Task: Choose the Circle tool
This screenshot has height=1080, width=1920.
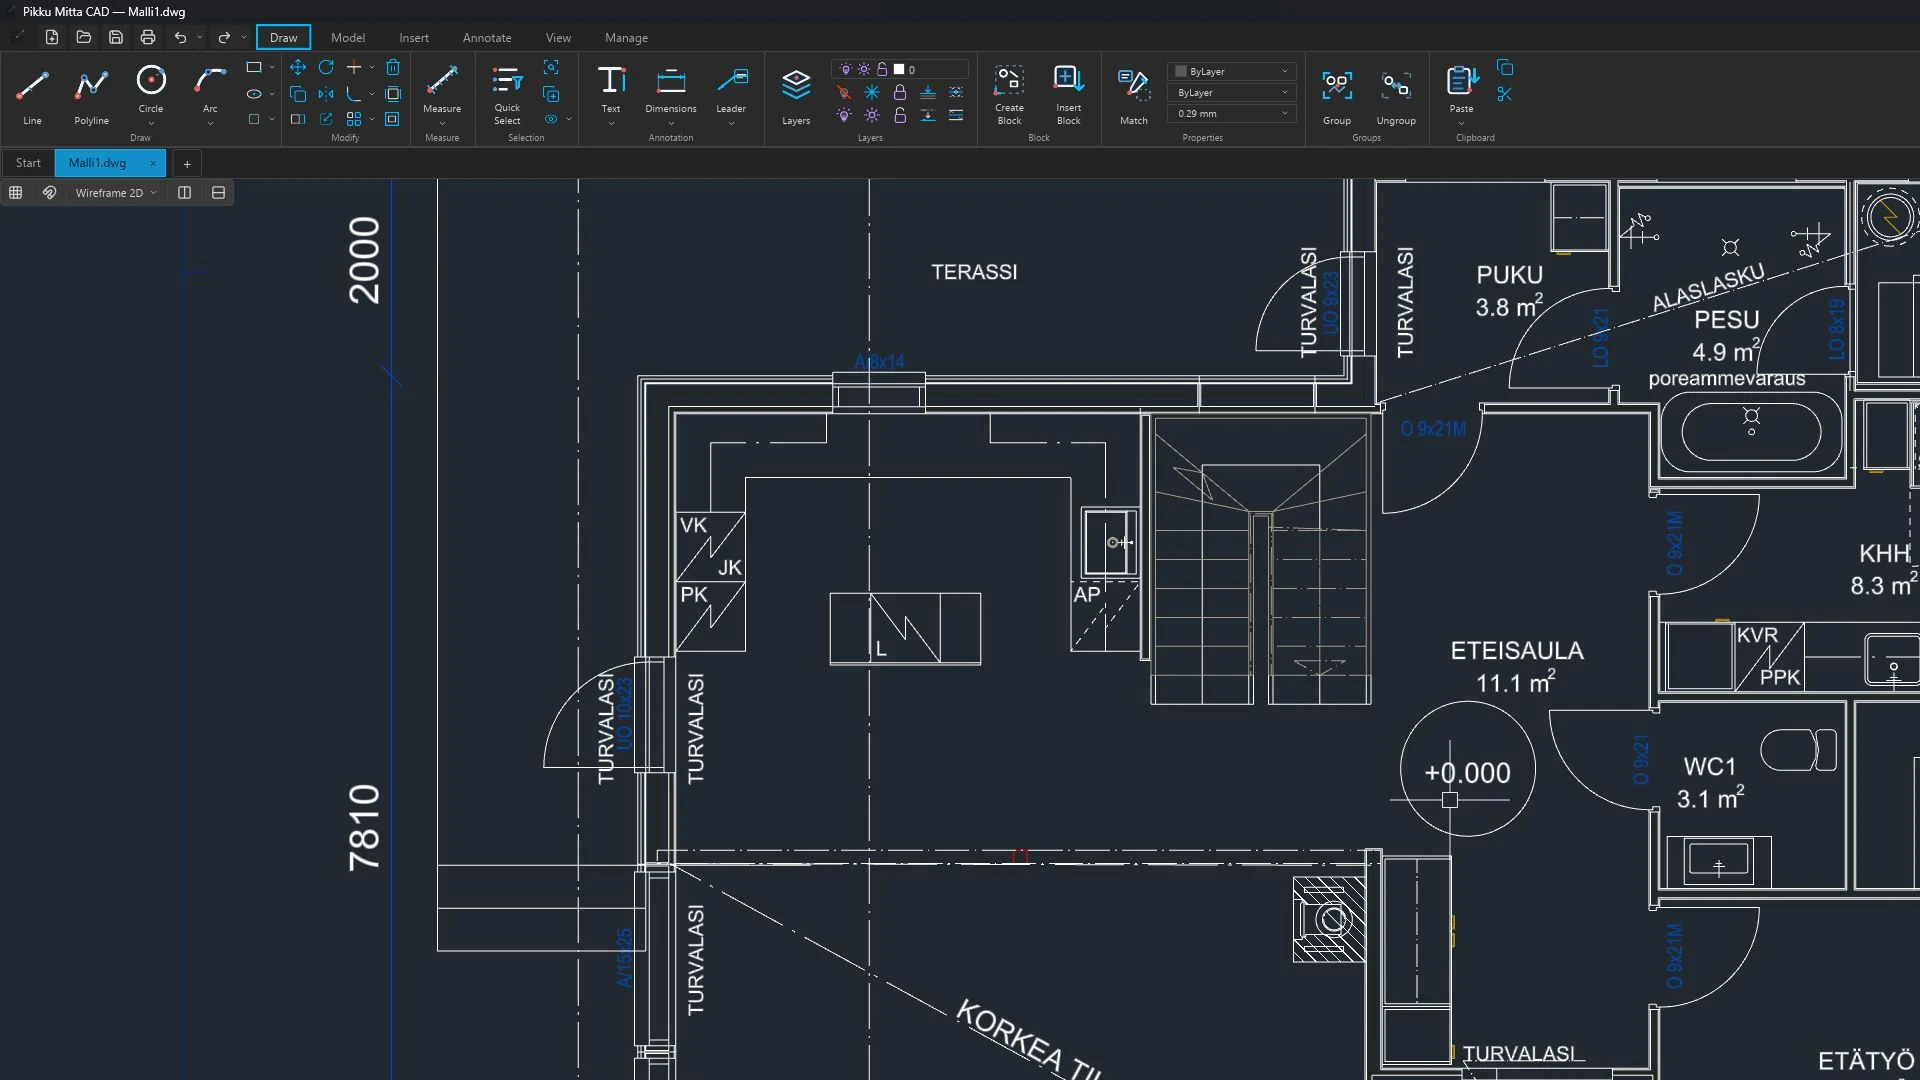Action: [151, 90]
